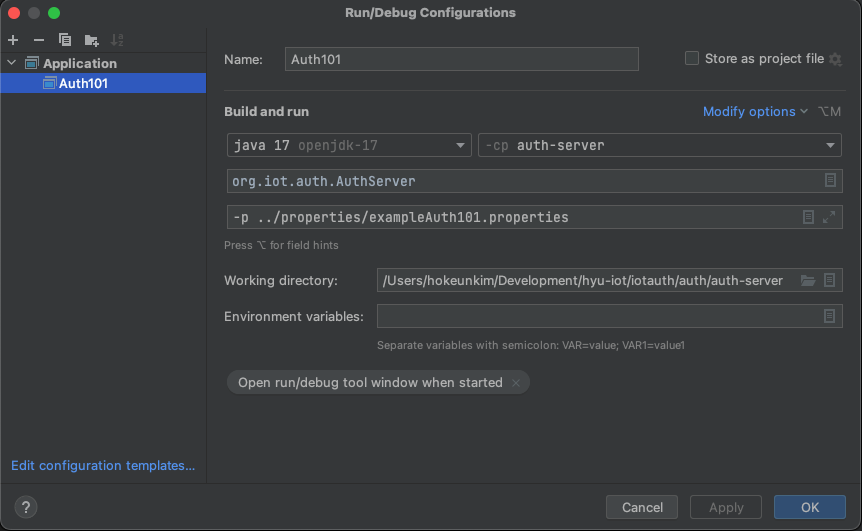Open the Modify options dropdown

point(755,112)
